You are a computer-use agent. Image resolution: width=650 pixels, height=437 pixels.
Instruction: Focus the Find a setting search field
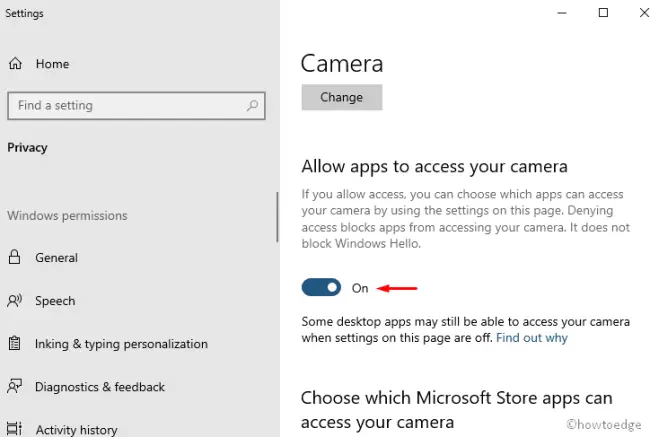coord(125,105)
